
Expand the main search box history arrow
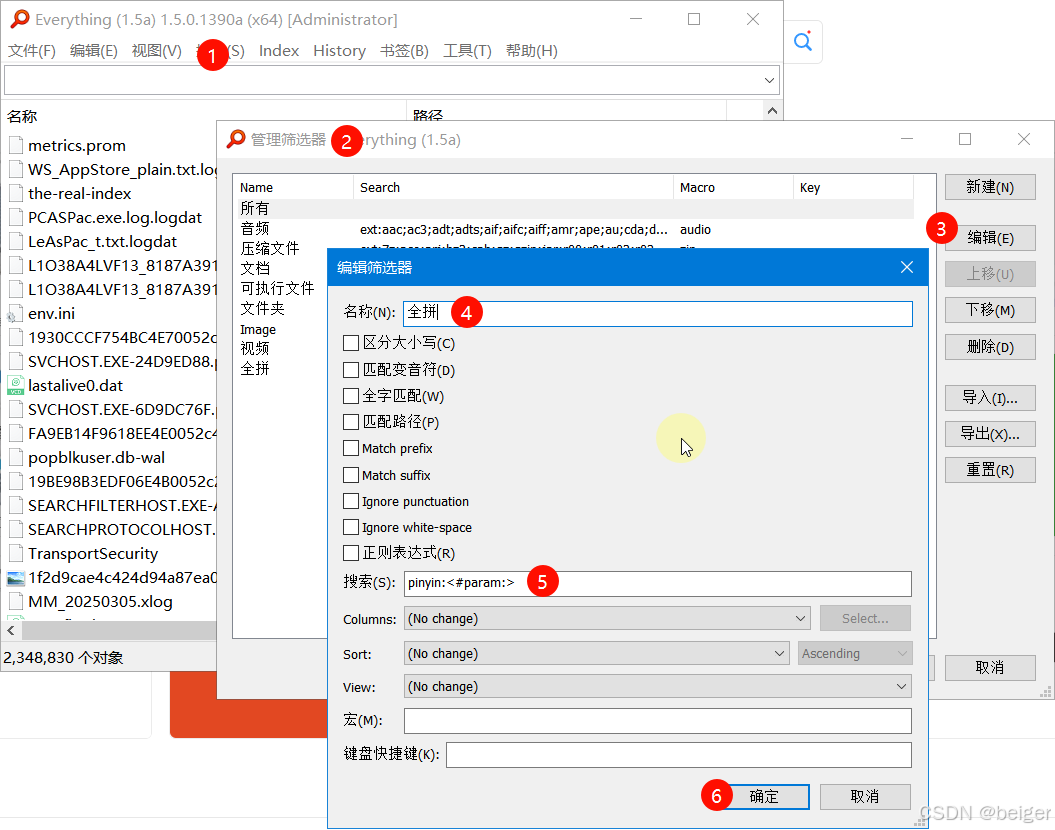770,80
